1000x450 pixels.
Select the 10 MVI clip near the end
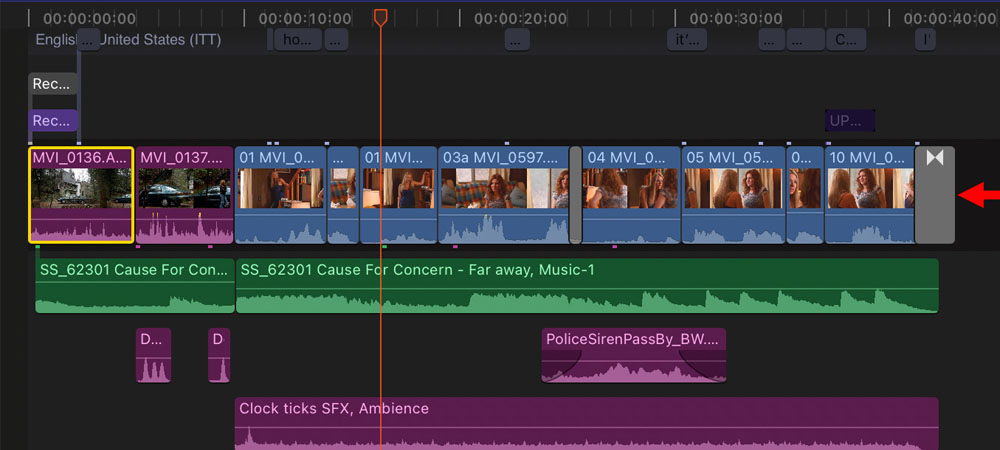(x=869, y=195)
